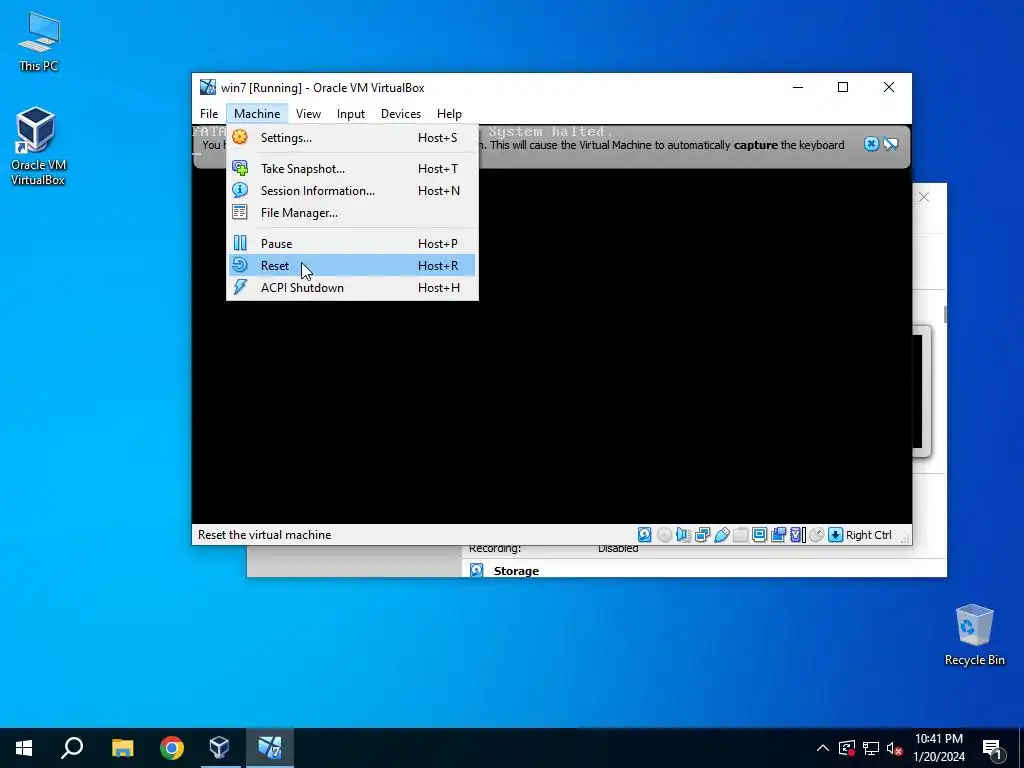
Task: Switch to VirtualBox Manager on the taskbar
Action: [220, 748]
